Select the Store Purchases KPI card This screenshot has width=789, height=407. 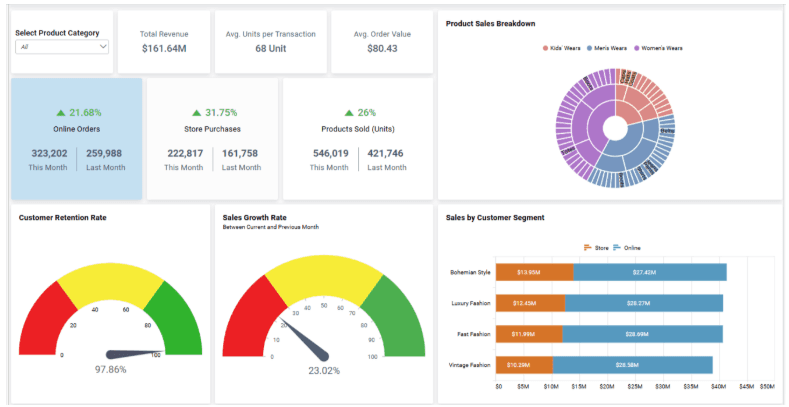tap(212, 139)
